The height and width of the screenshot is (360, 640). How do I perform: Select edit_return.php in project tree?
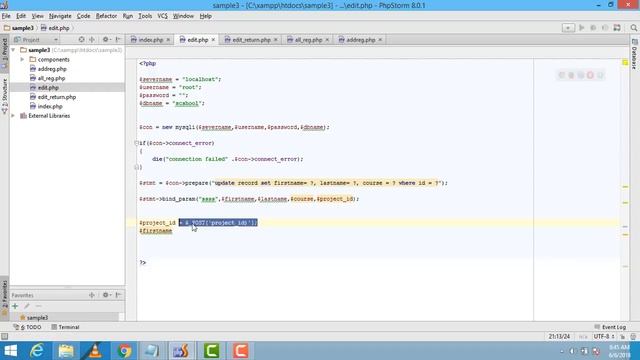57,97
